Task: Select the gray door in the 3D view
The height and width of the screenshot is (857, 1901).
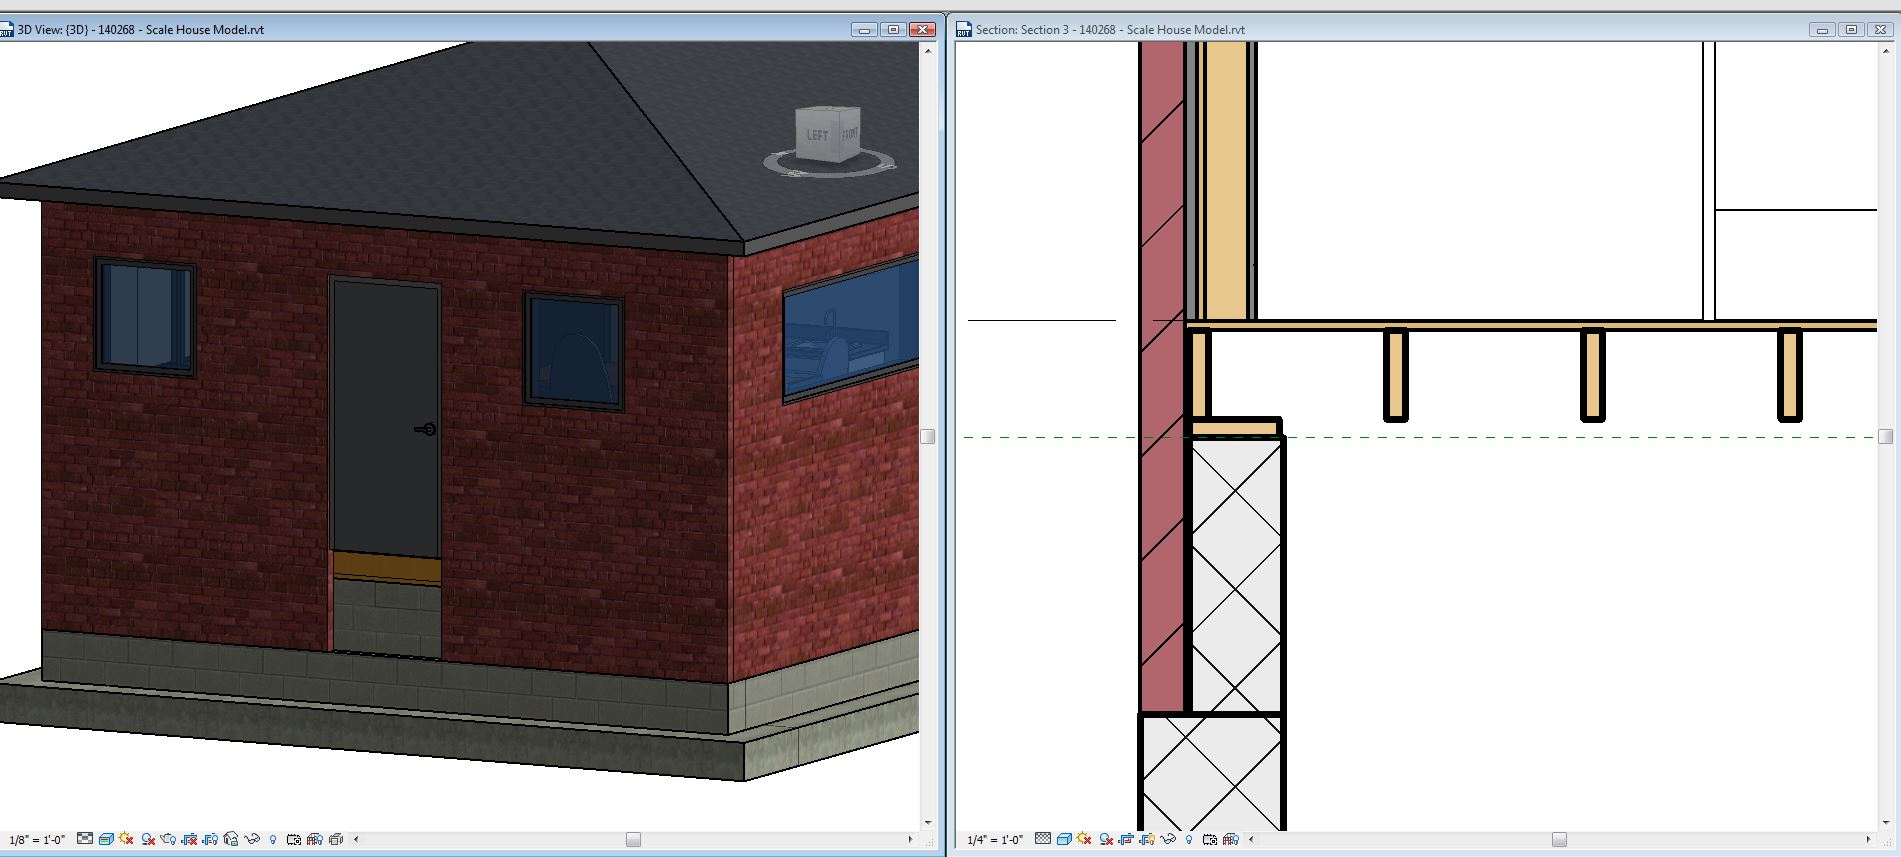Action: pyautogui.click(x=385, y=418)
